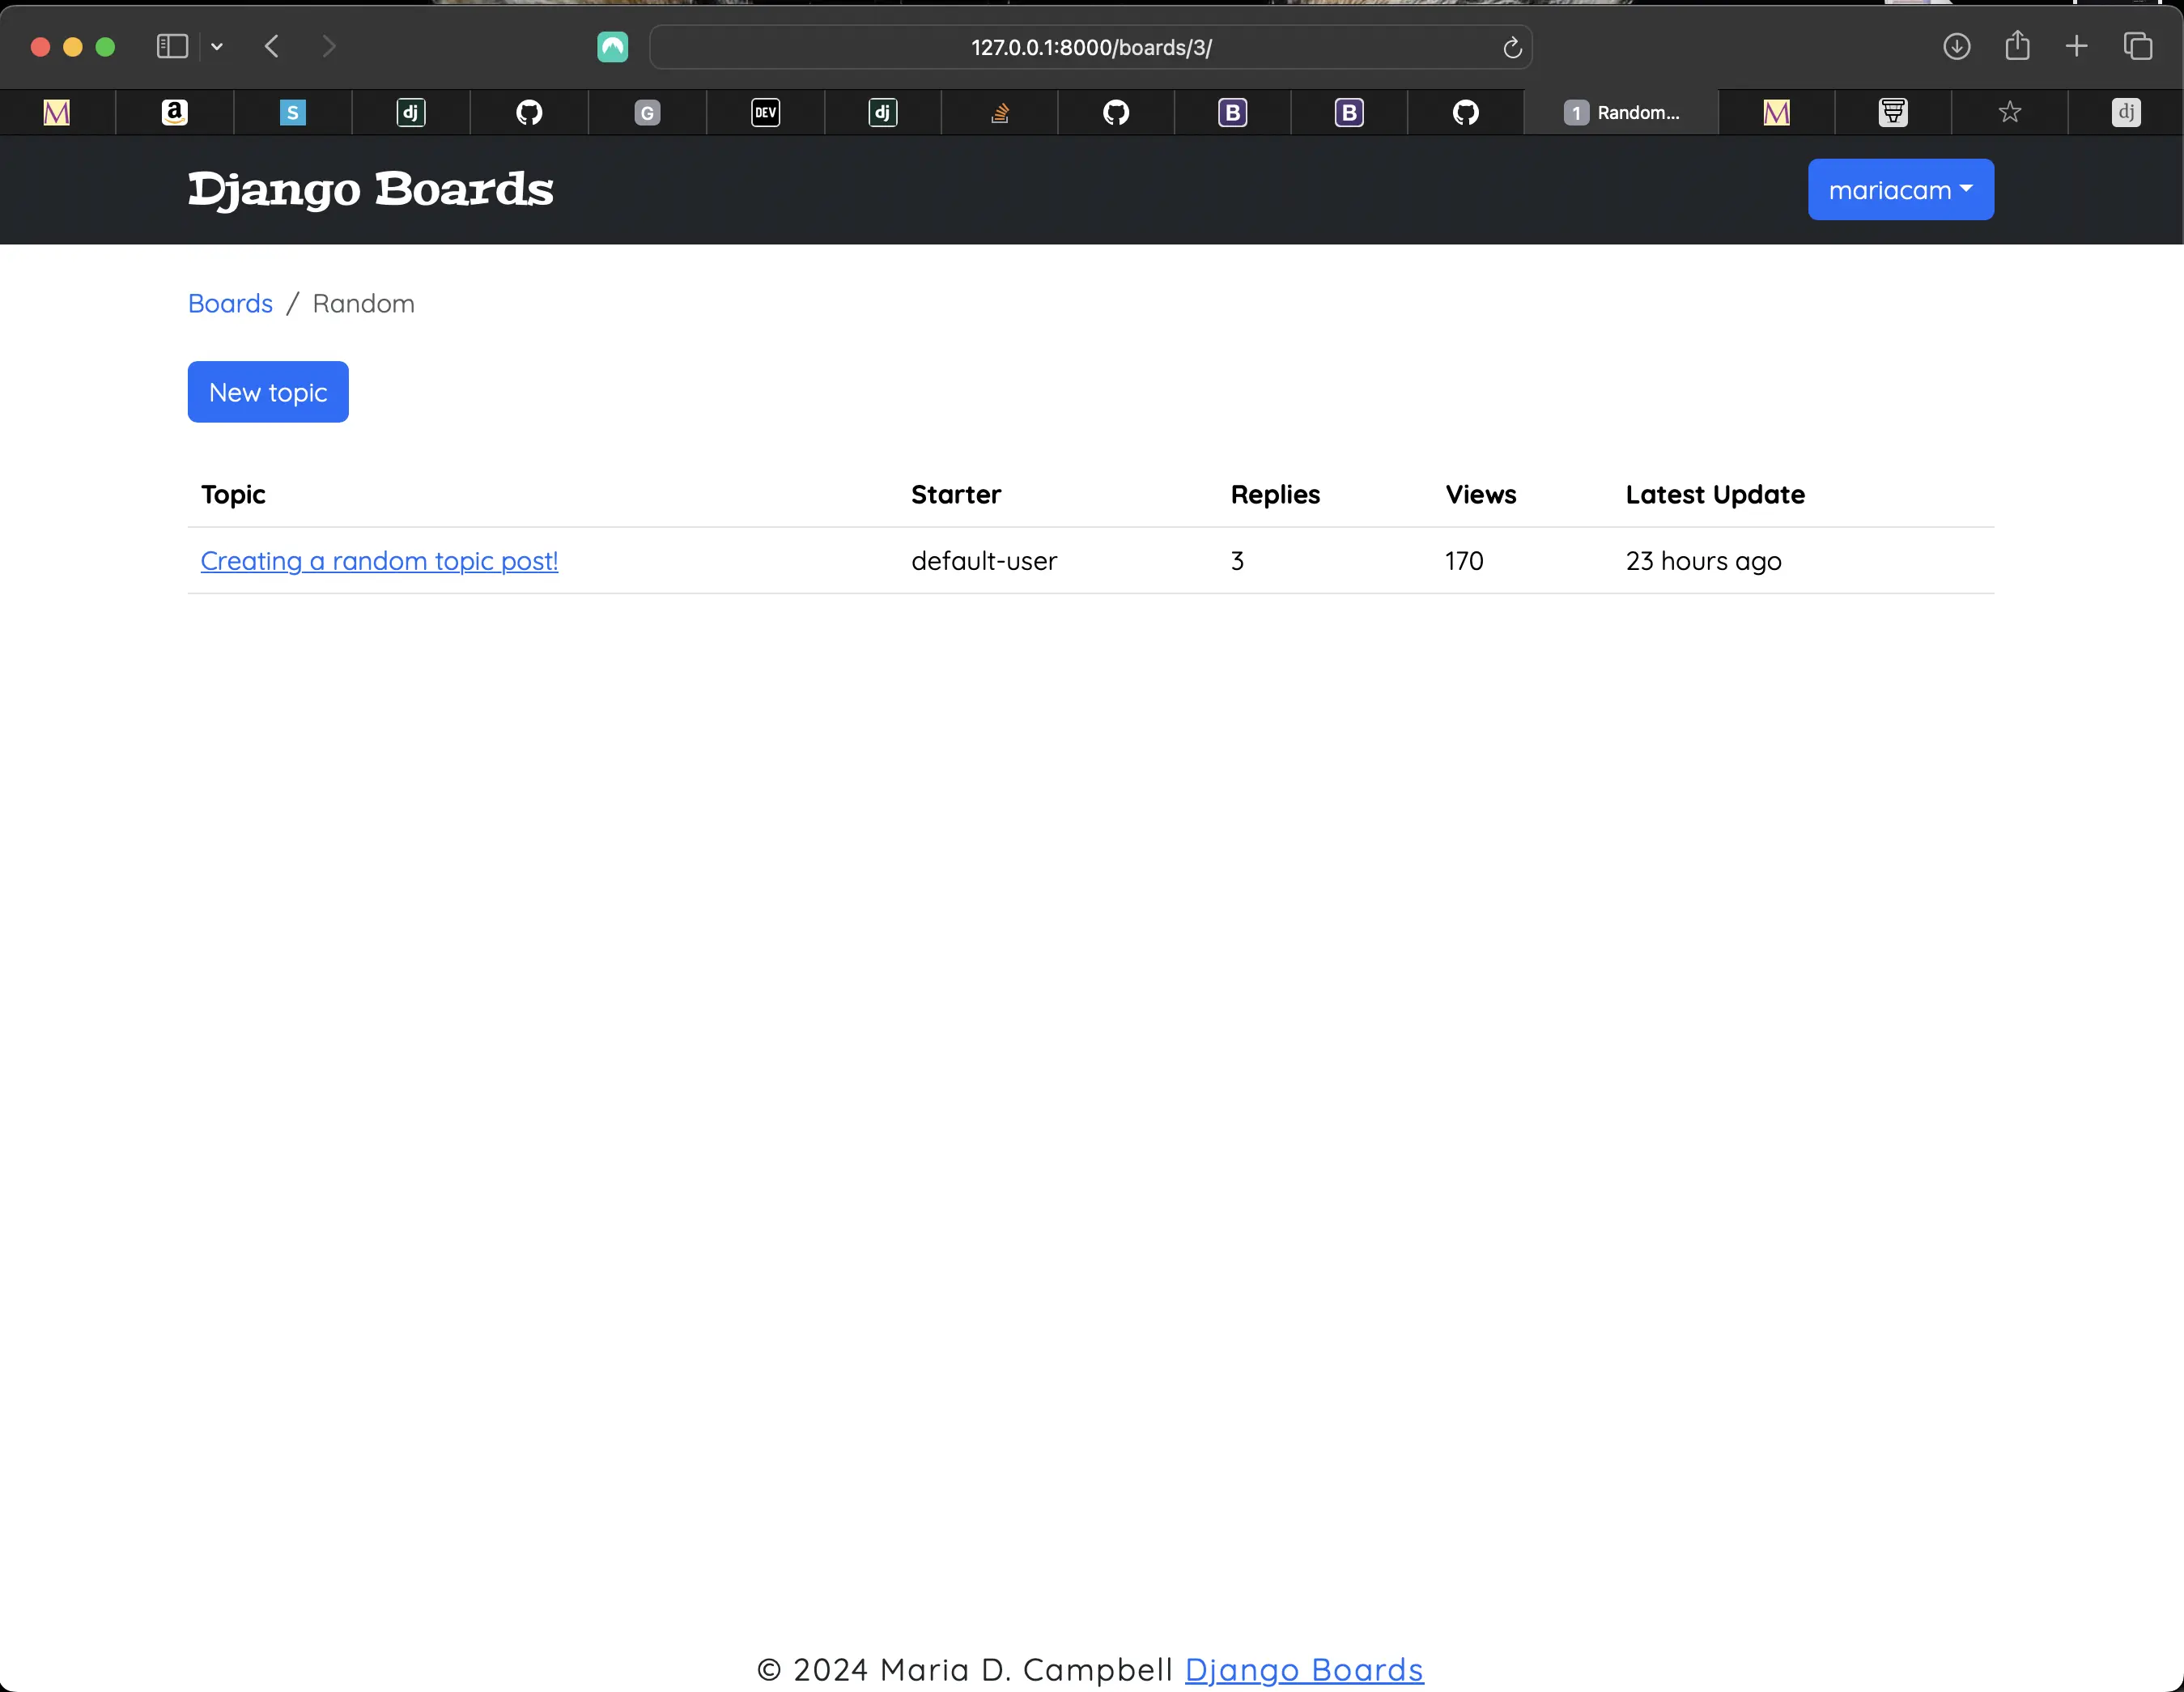Click the 'Replies' column header
Viewport: 2184px width, 1692px height.
click(1275, 494)
